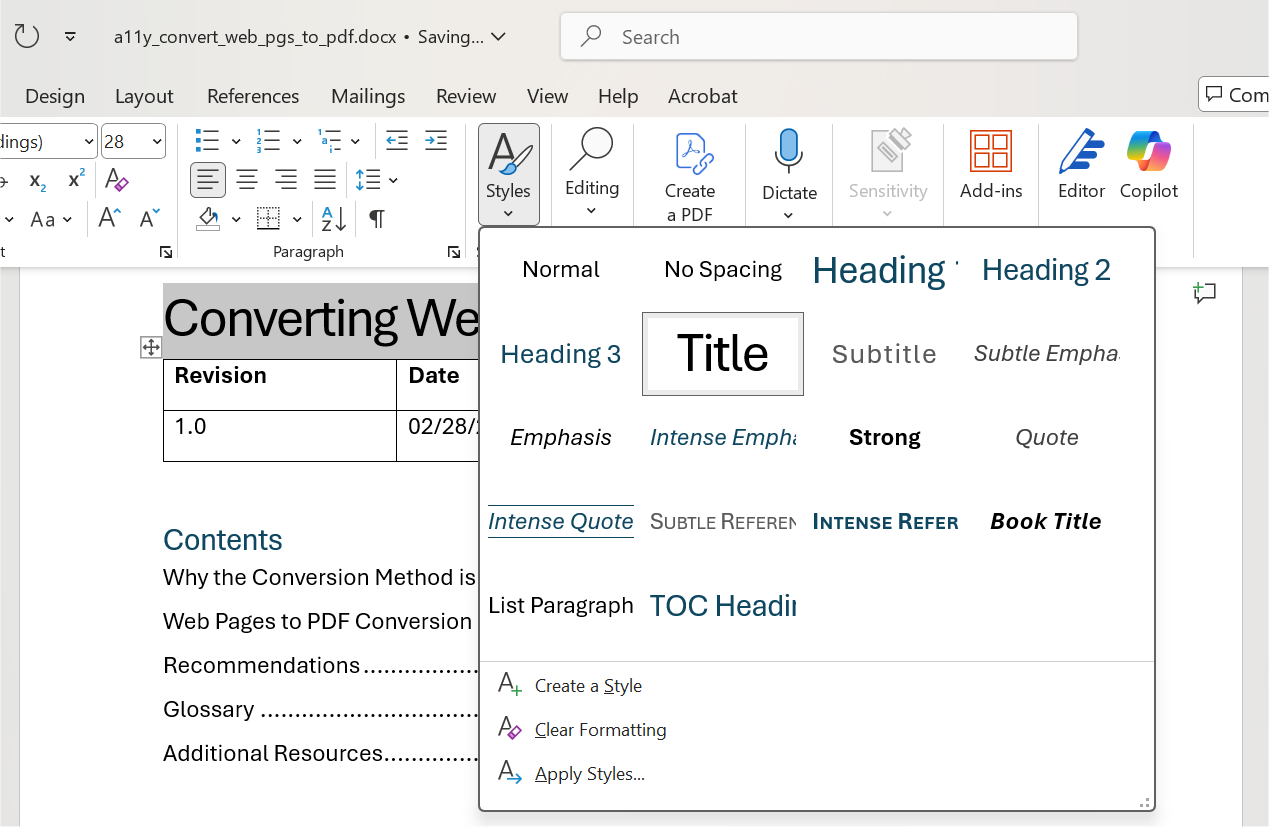Open shading color fill bucket
The image size is (1269, 827).
click(x=208, y=219)
